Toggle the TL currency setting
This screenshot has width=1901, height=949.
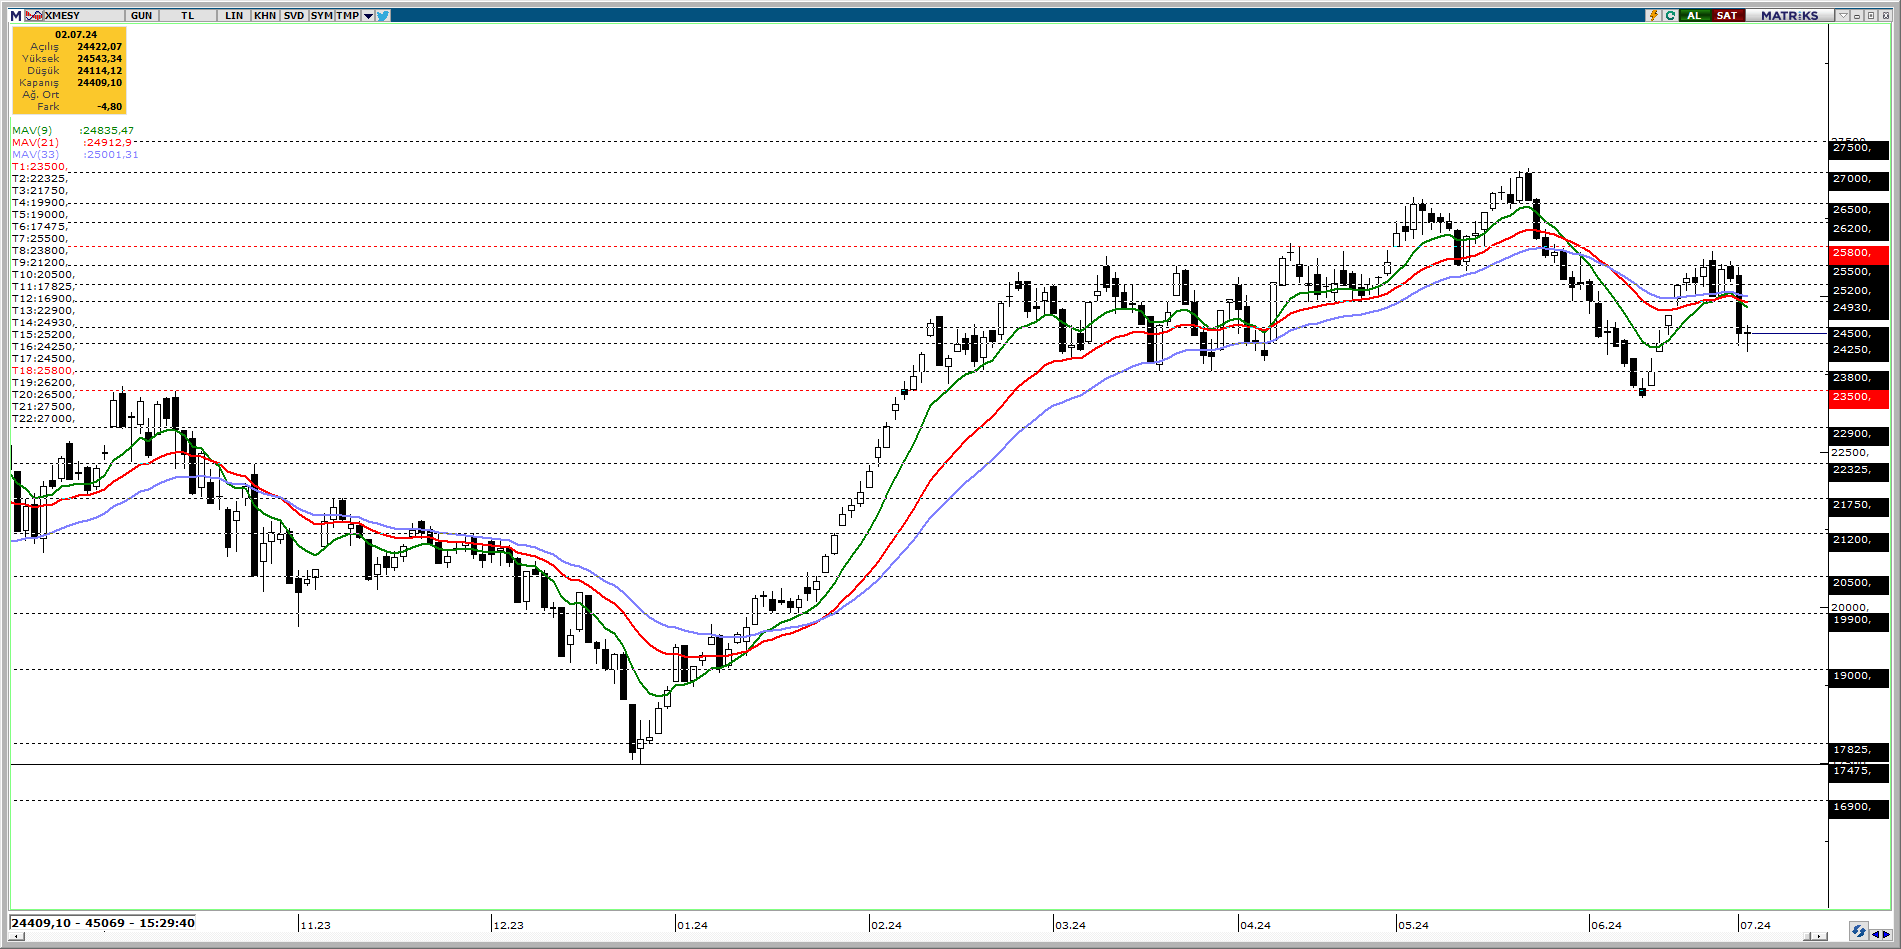click(x=188, y=15)
